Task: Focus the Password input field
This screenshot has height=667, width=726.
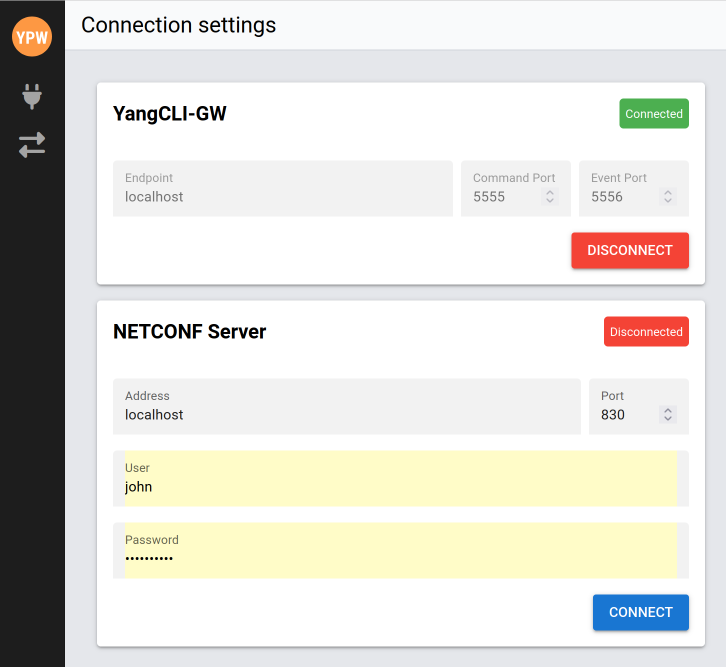Action: 400,558
